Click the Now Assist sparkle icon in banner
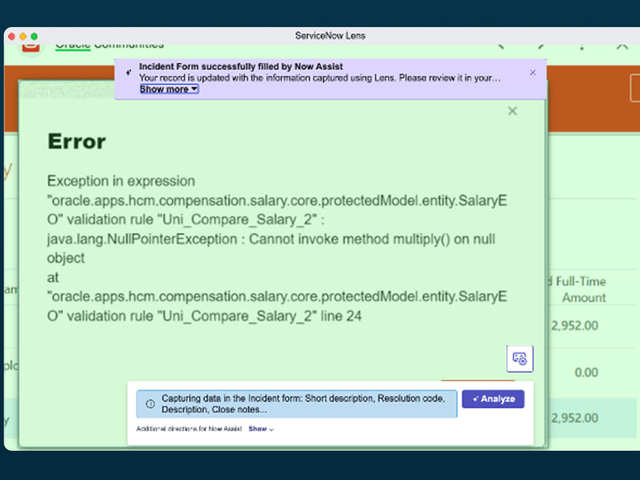Image resolution: width=640 pixels, height=480 pixels. [x=129, y=72]
